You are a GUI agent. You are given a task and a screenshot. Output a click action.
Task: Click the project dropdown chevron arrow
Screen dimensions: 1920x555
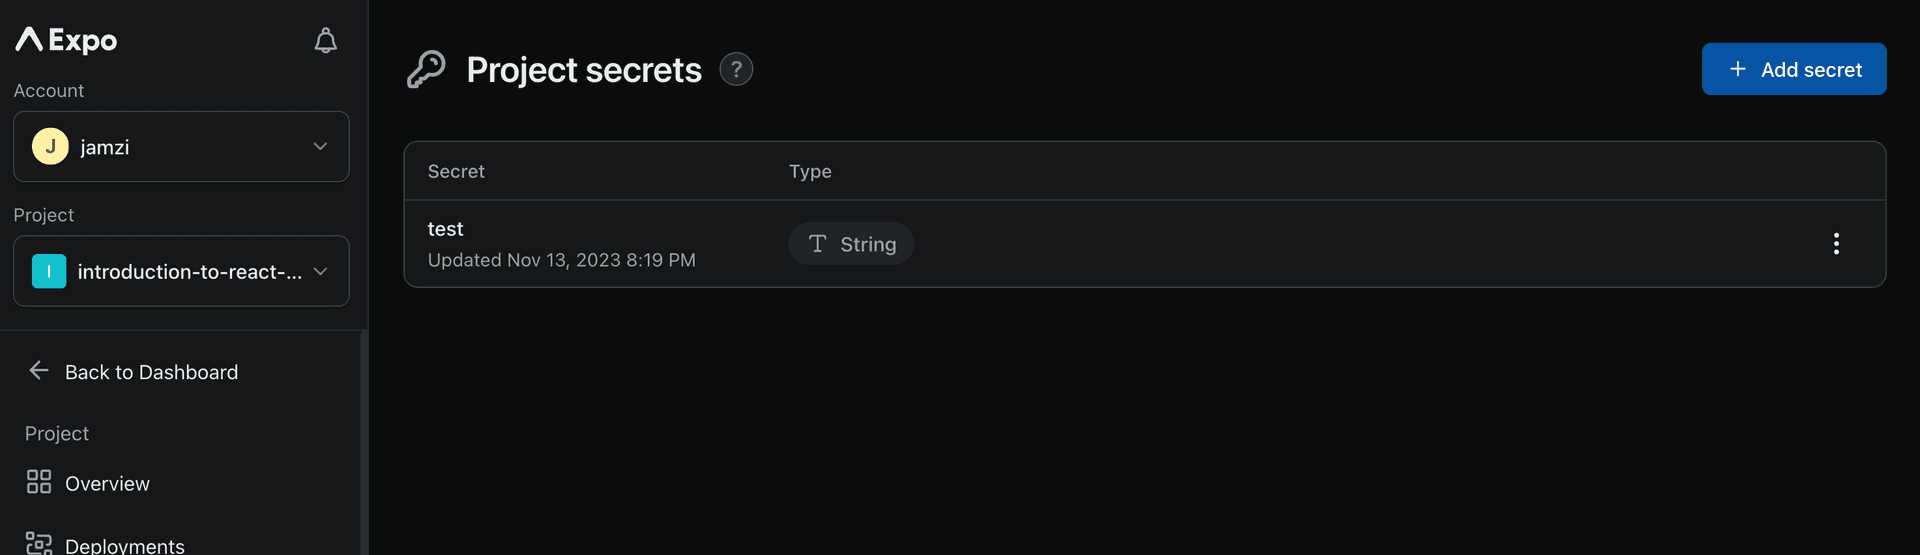320,271
